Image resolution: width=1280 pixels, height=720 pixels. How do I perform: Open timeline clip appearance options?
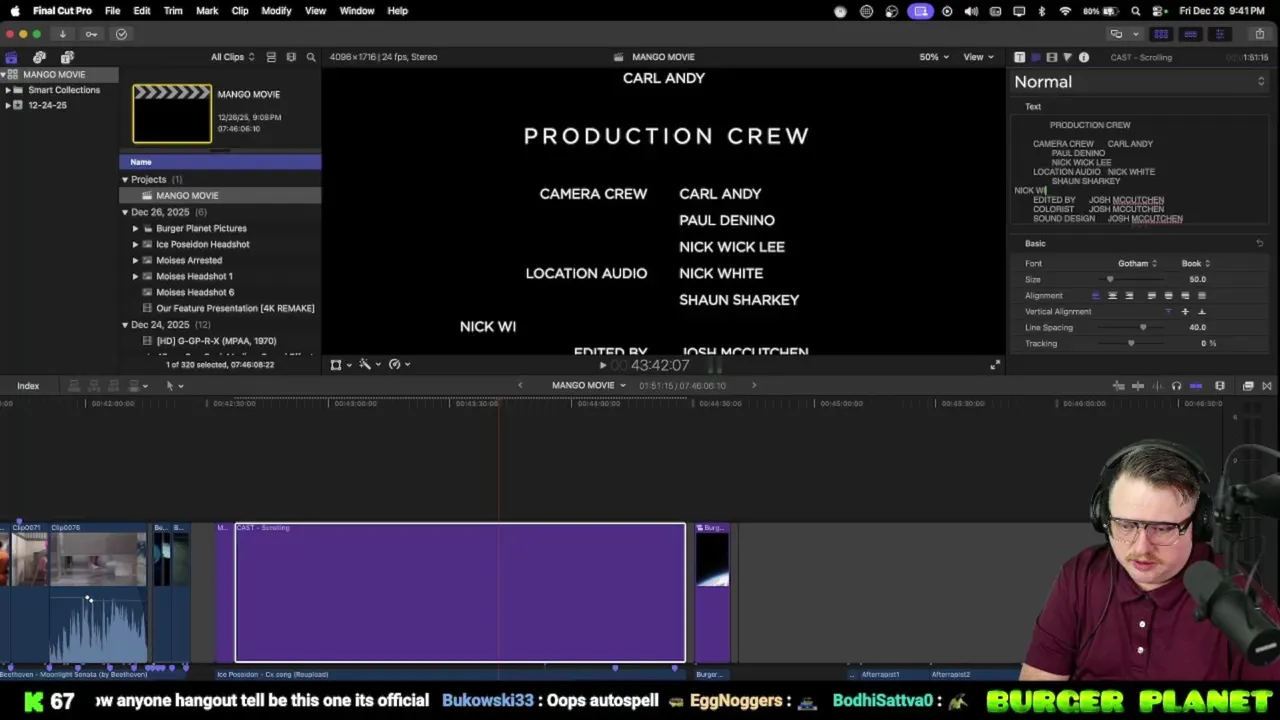point(1220,386)
